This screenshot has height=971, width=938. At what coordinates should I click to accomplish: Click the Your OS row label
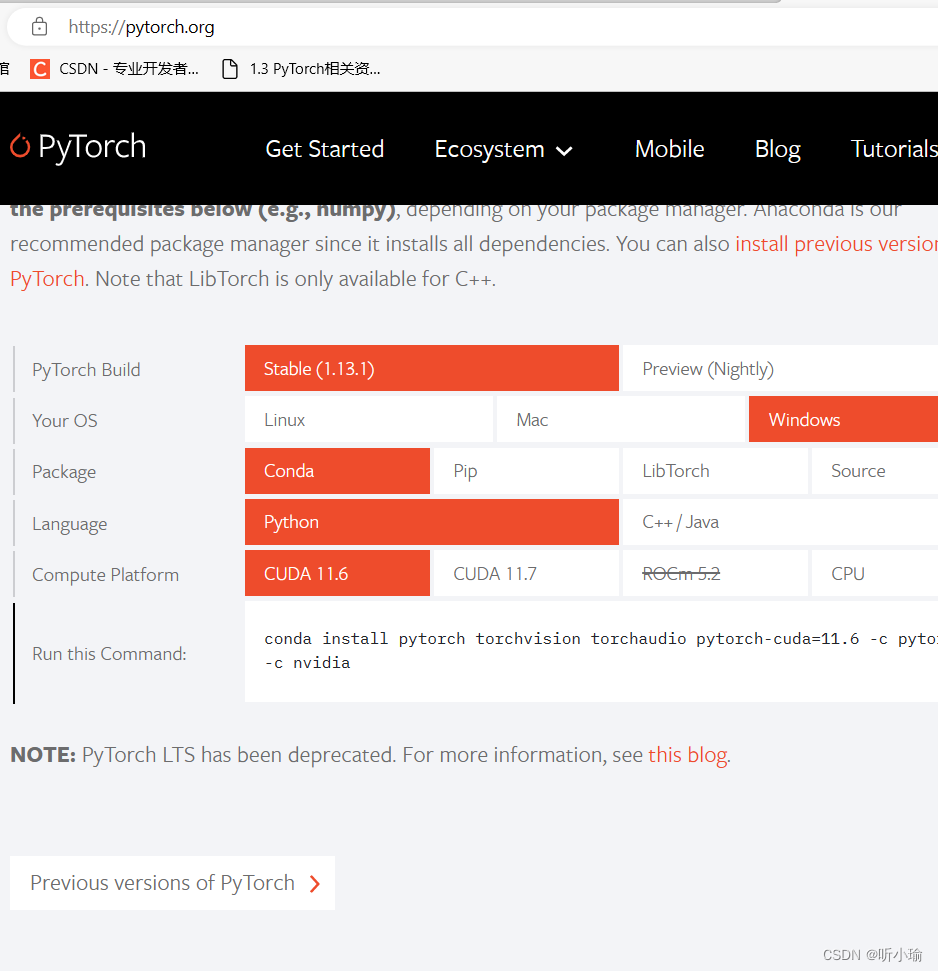click(x=64, y=420)
